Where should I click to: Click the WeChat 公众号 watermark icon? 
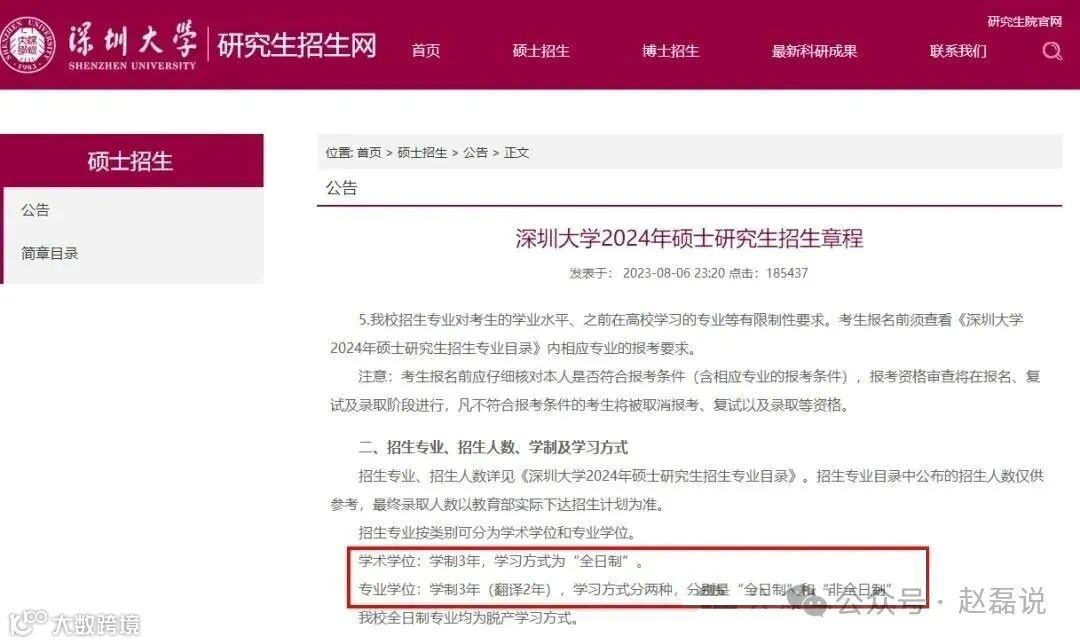point(807,601)
